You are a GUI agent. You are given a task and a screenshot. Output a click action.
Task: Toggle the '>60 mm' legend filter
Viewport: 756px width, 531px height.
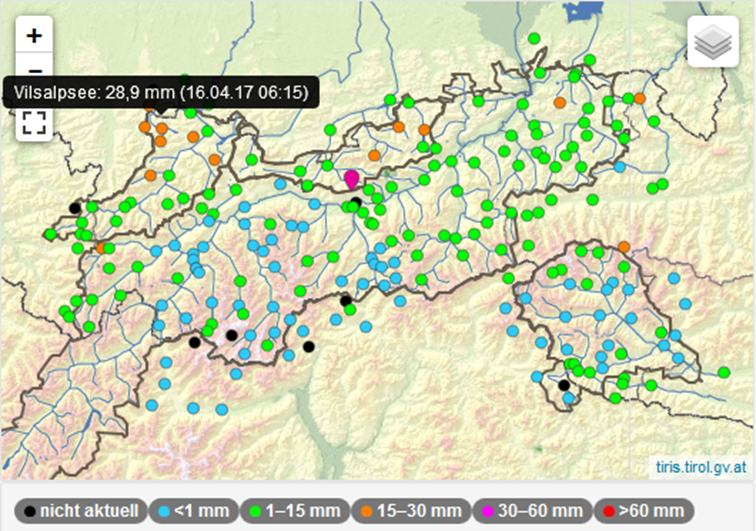[644, 511]
